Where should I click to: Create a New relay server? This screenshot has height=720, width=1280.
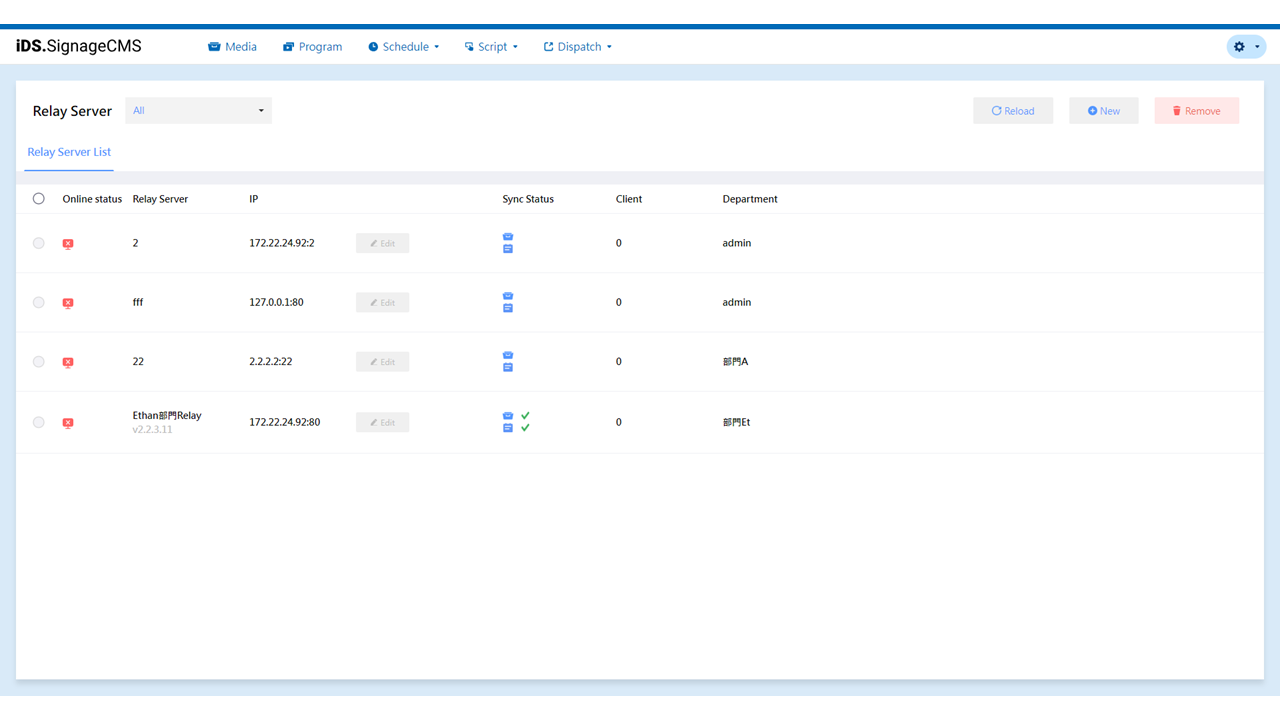pyautogui.click(x=1104, y=111)
